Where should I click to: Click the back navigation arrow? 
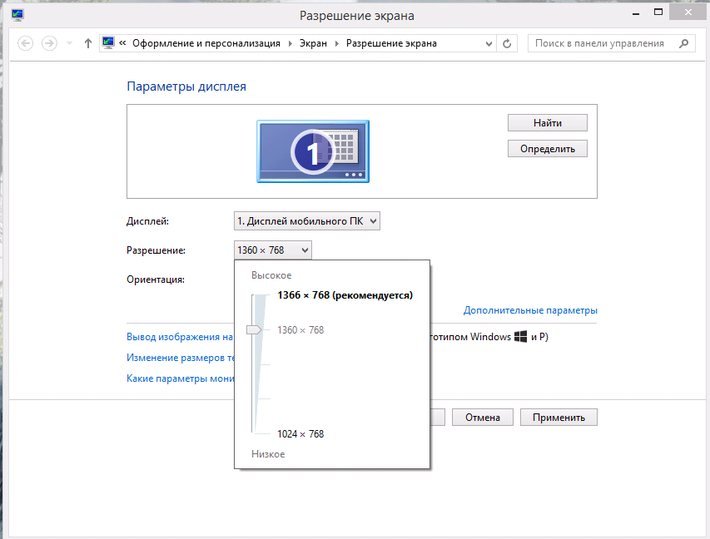[x=25, y=43]
